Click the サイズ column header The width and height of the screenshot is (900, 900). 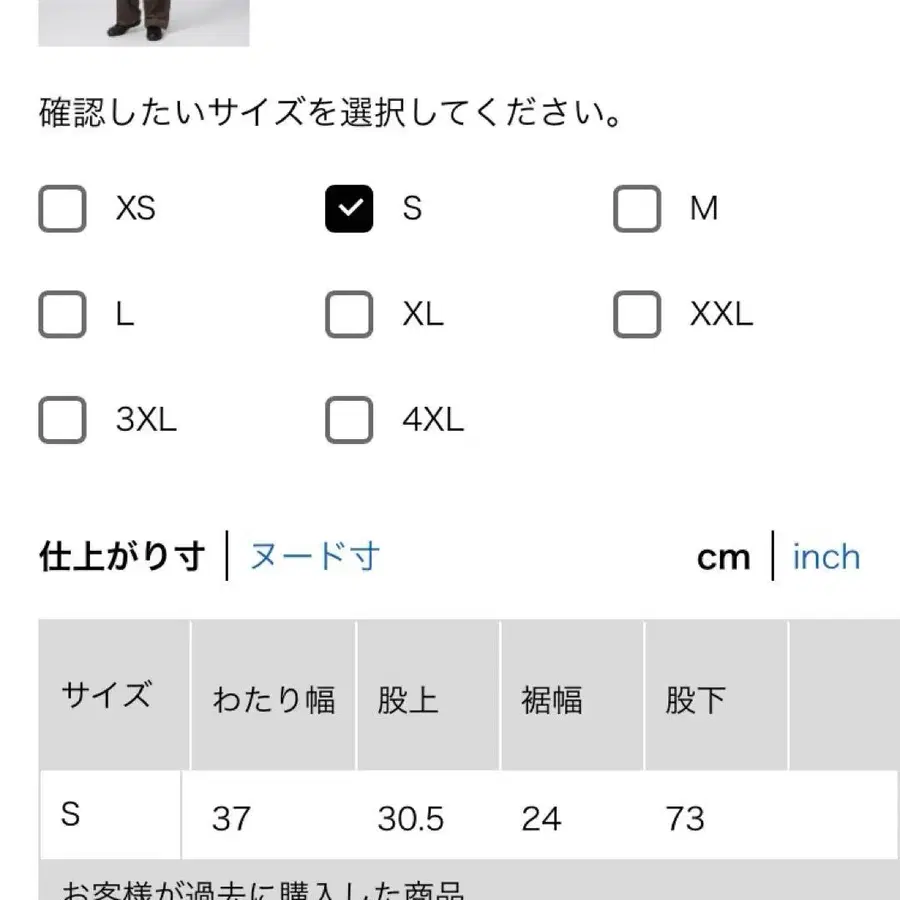click(x=105, y=697)
